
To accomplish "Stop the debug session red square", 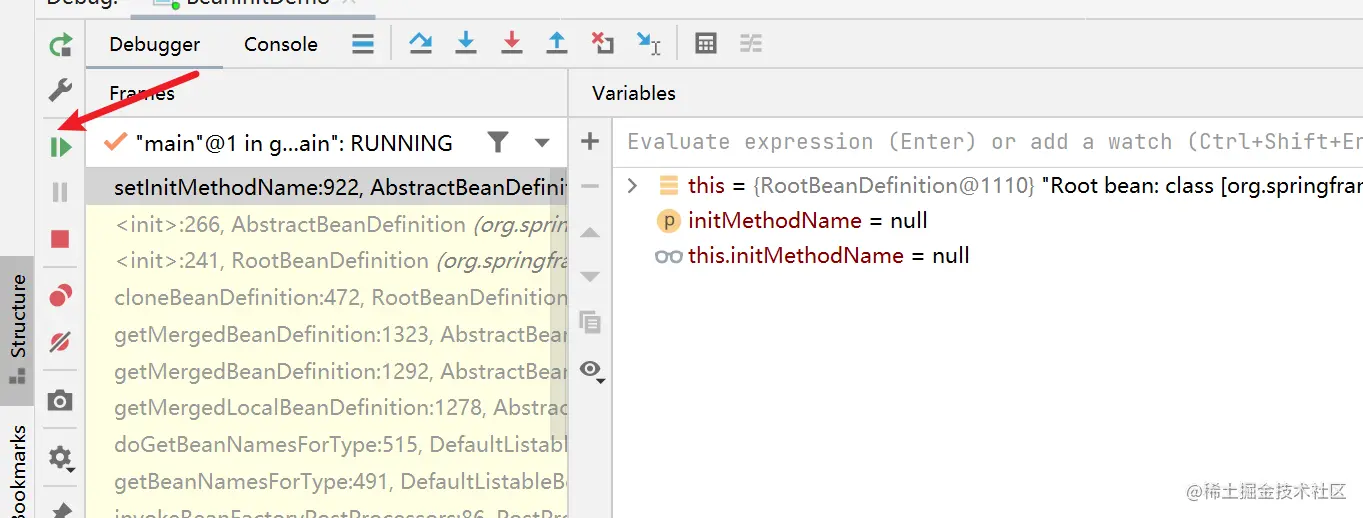I will point(60,239).
